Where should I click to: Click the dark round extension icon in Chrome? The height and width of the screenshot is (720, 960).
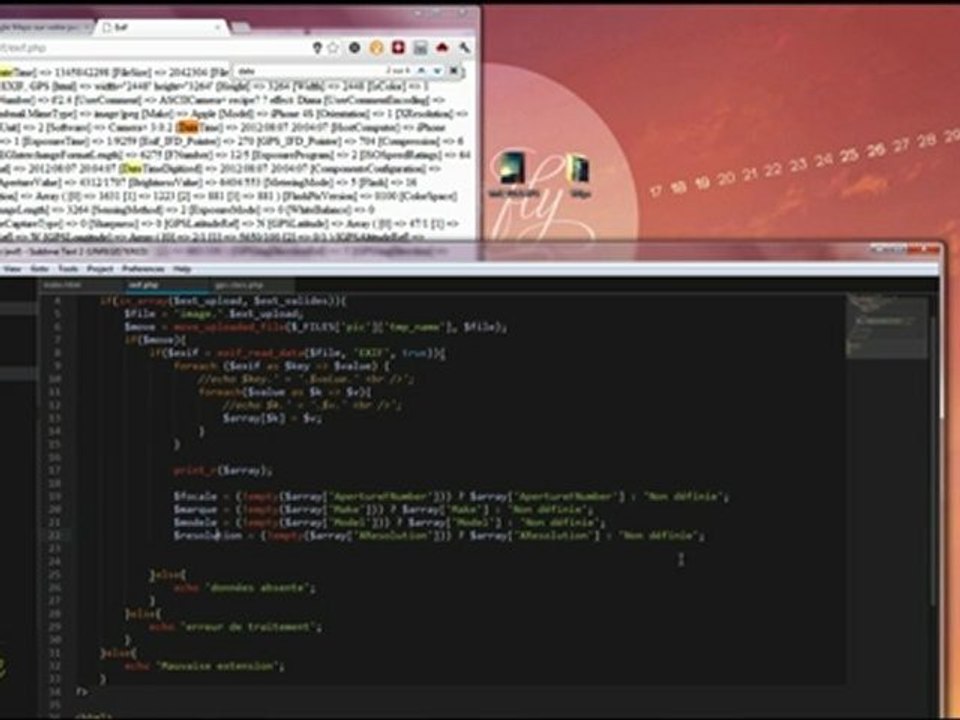(x=354, y=48)
